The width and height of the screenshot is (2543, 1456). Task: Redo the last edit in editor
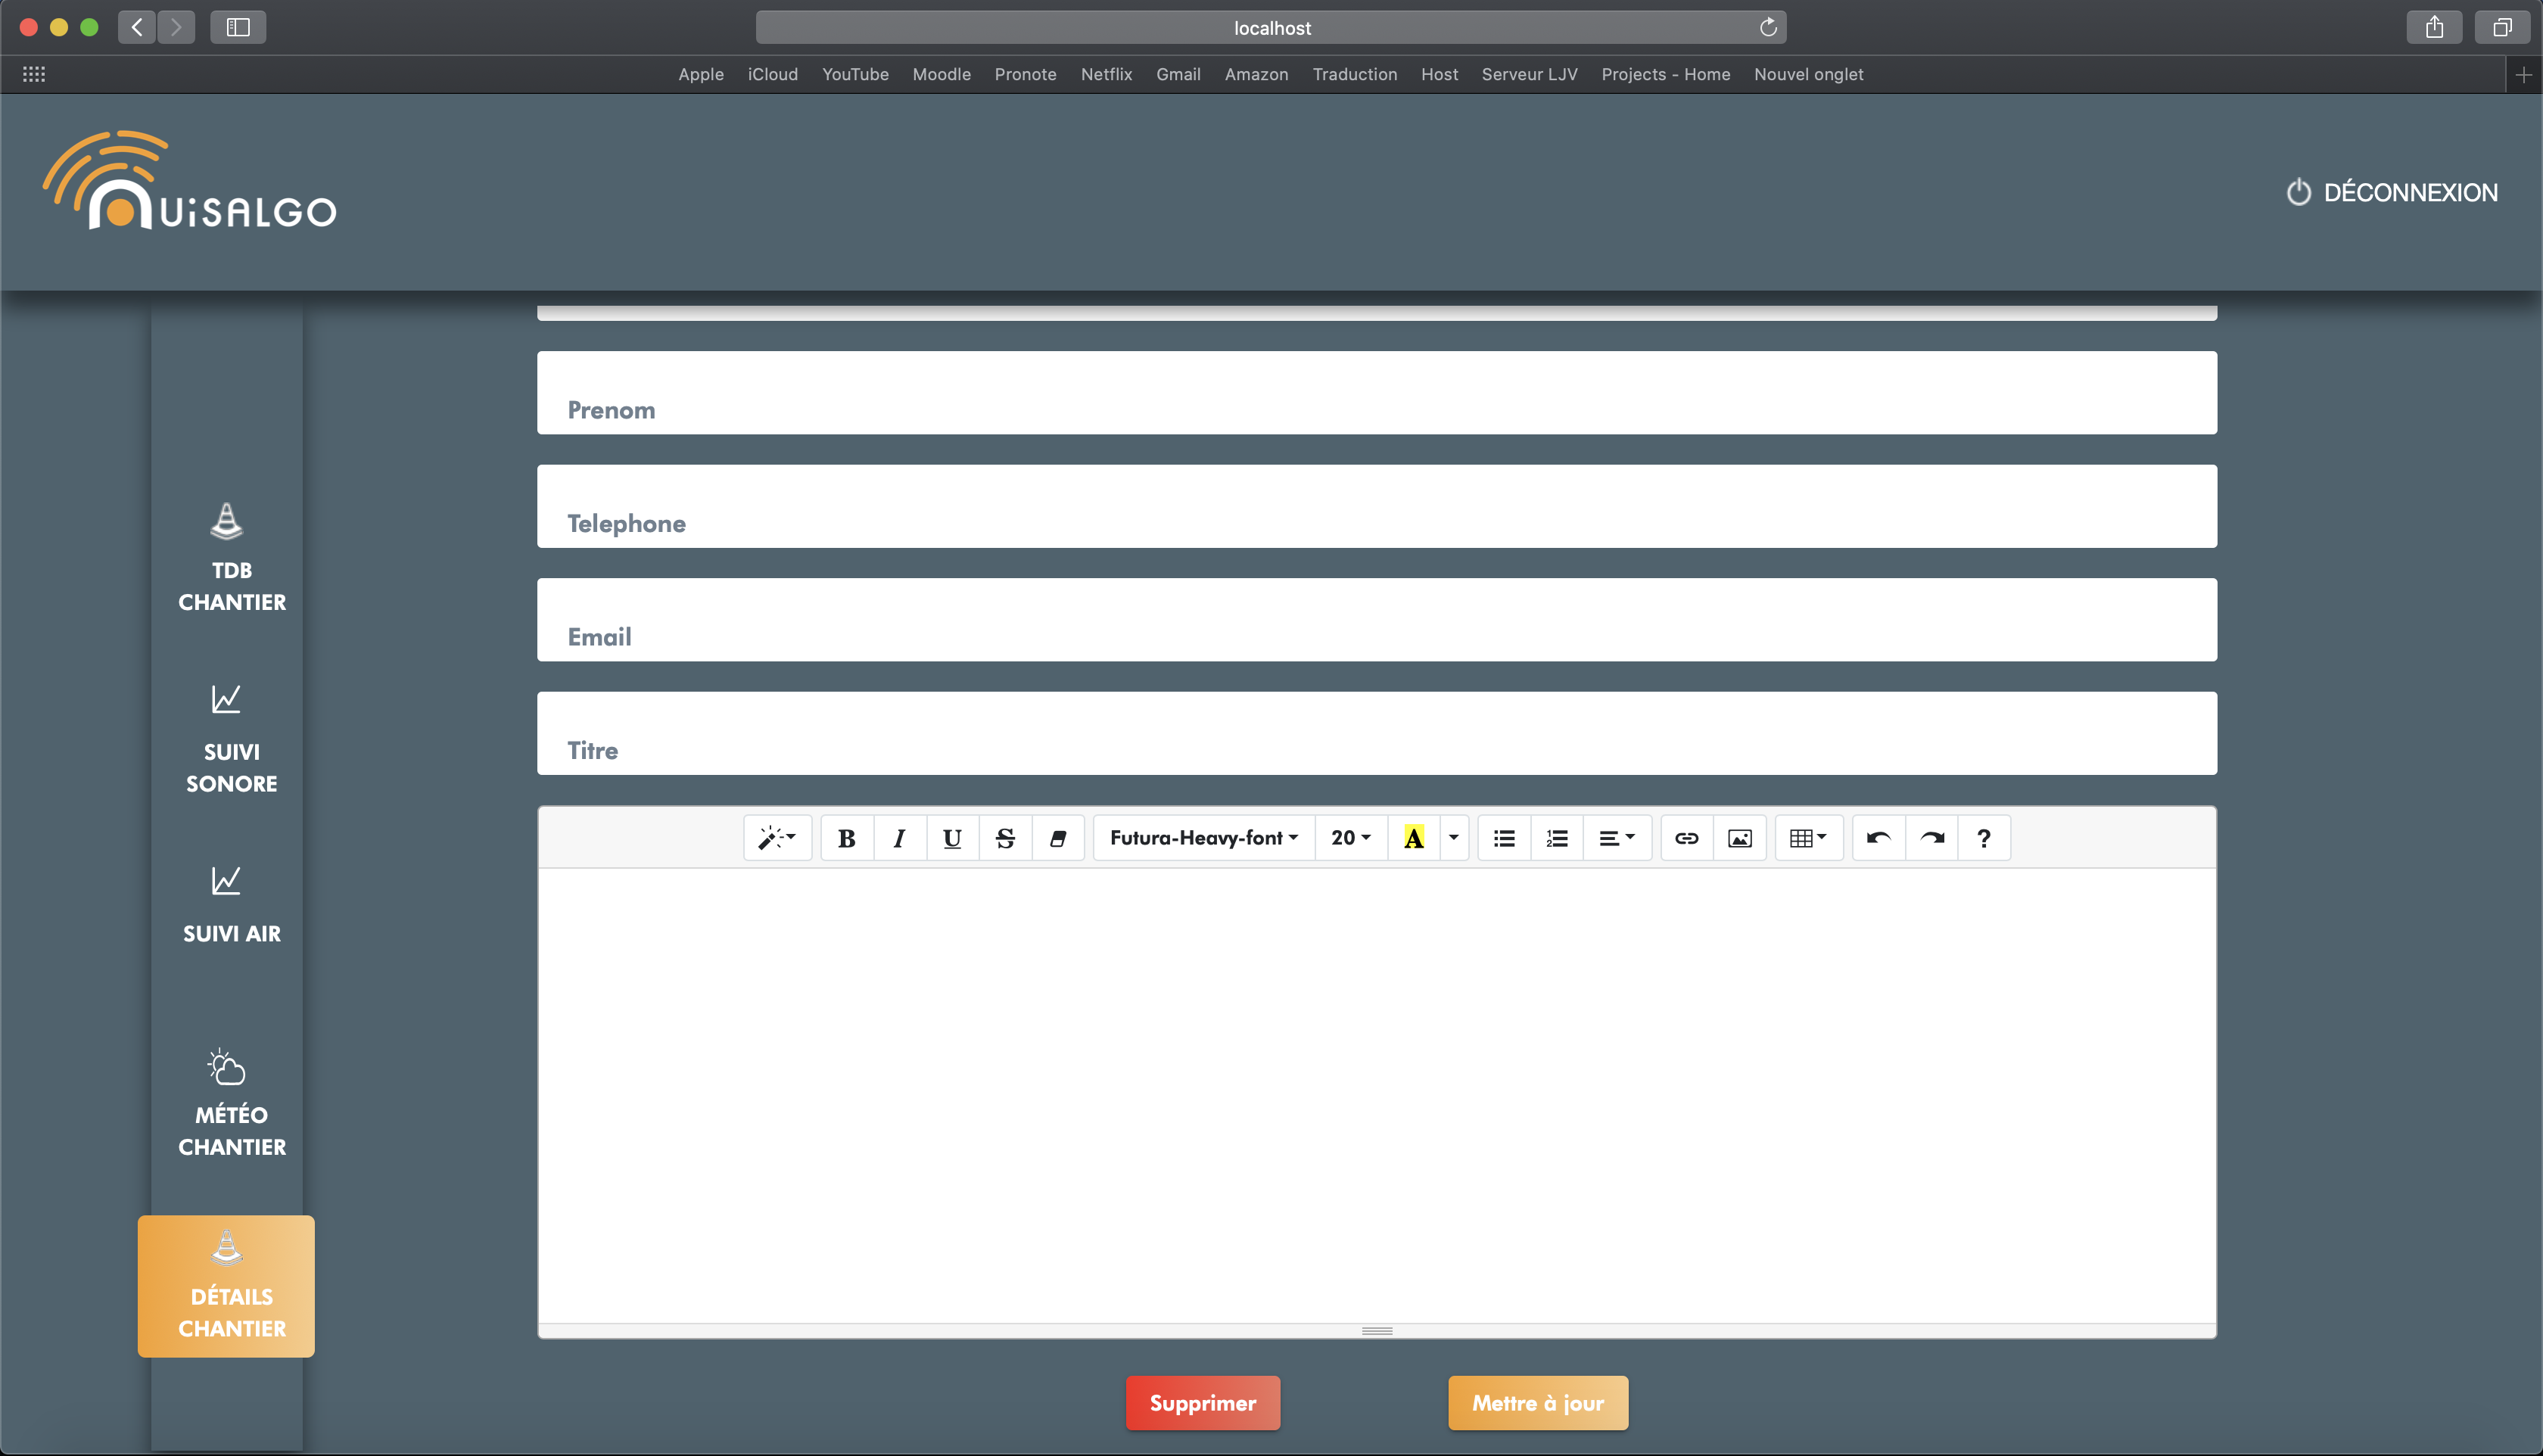(x=1932, y=838)
